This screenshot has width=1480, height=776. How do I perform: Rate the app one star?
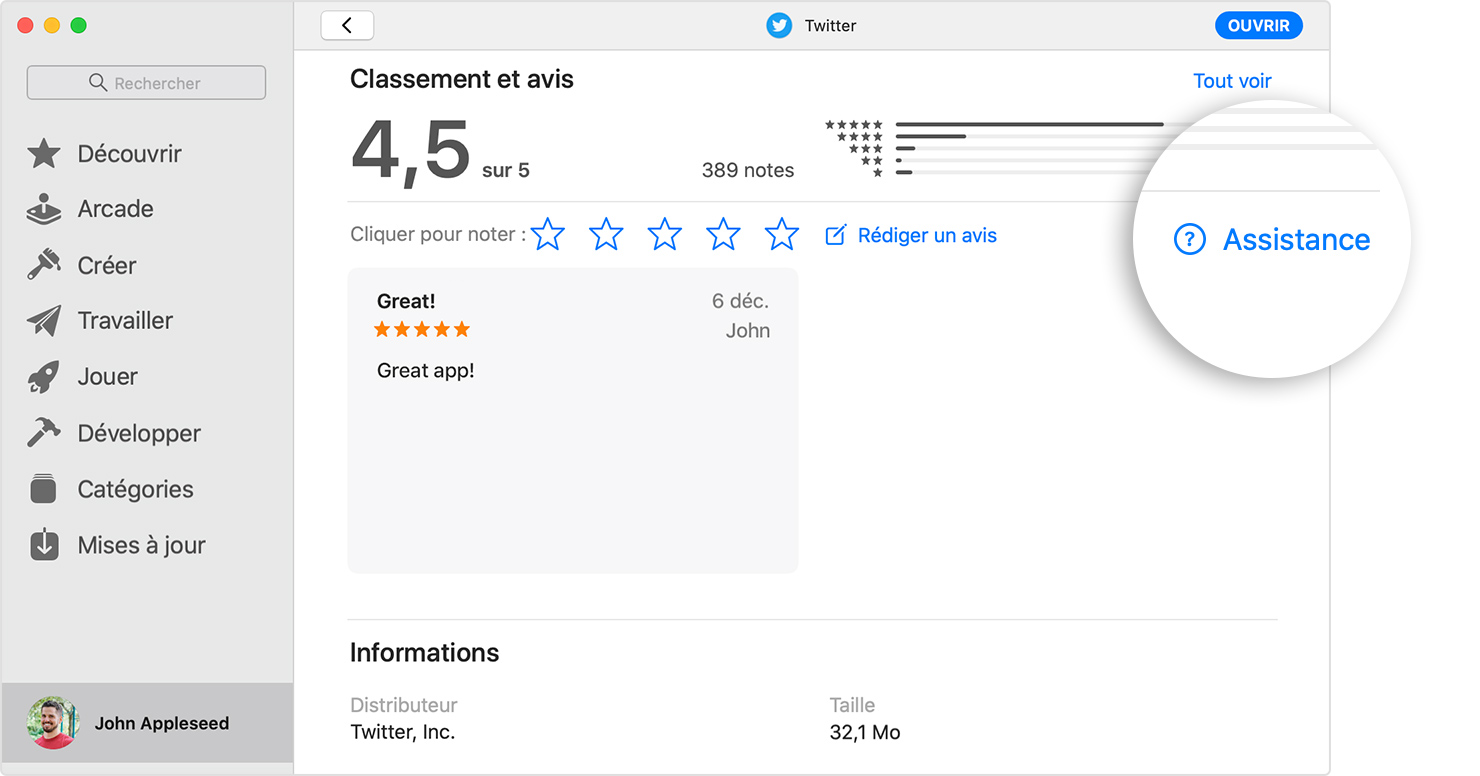[548, 235]
